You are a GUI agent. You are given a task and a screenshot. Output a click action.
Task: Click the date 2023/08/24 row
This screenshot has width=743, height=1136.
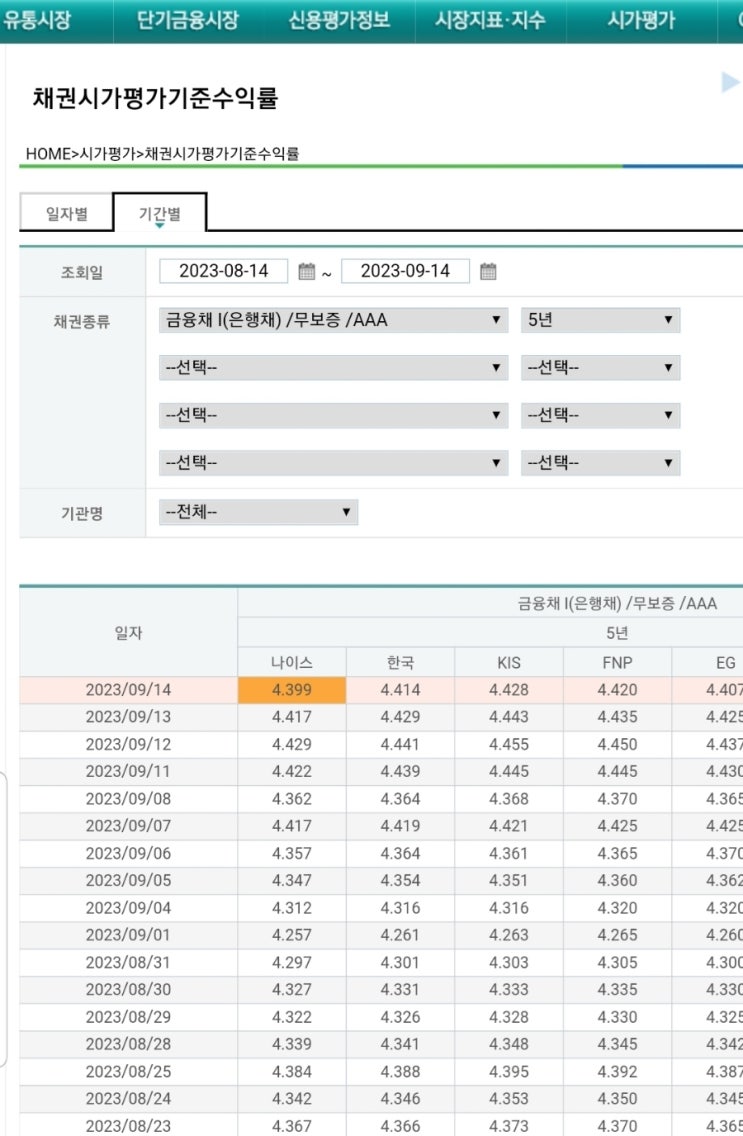[x=128, y=1098]
